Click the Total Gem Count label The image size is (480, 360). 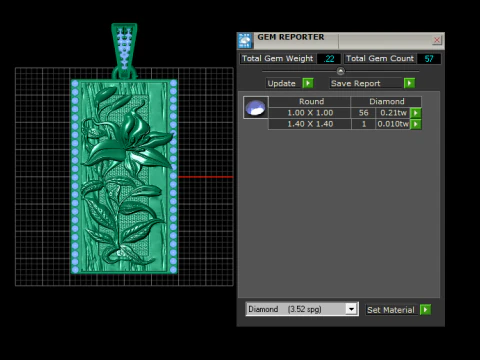point(380,59)
